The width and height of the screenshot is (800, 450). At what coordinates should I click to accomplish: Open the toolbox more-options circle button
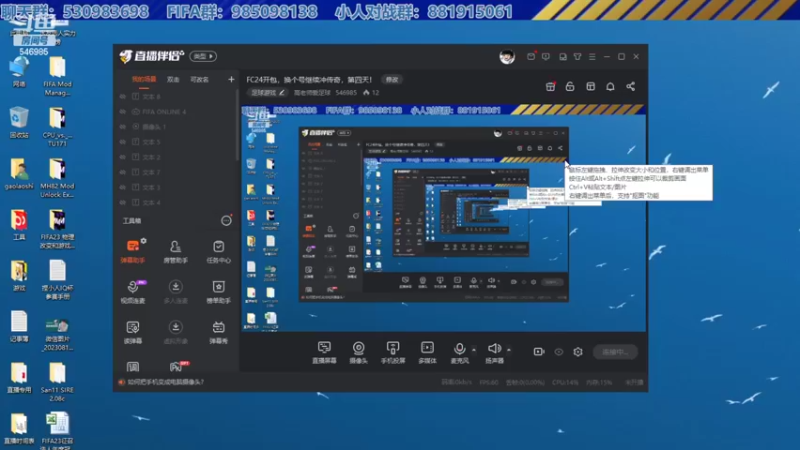point(226,220)
